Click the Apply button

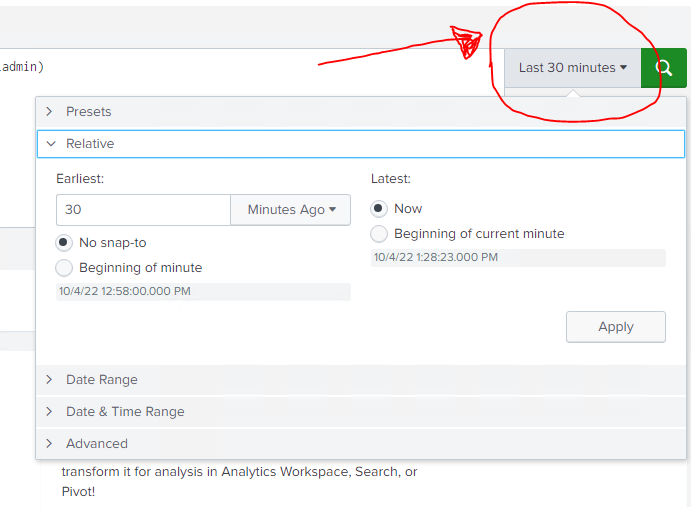coord(615,327)
